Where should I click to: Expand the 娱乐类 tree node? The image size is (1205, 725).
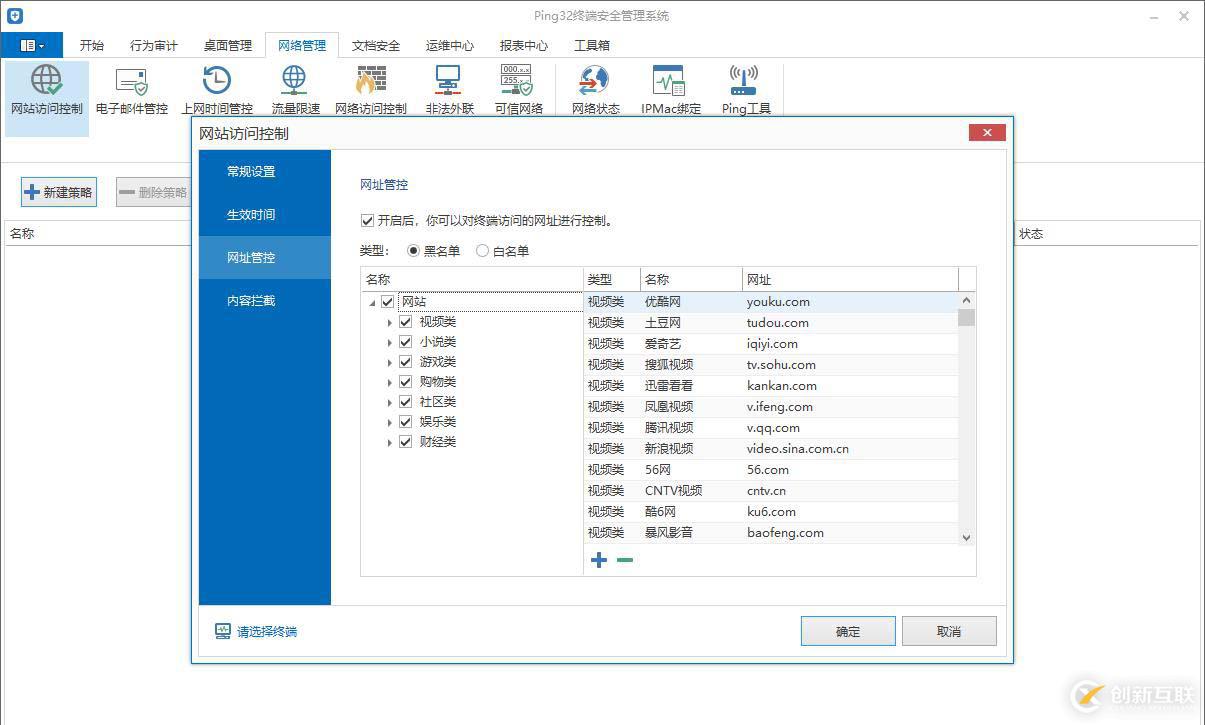[x=389, y=422]
